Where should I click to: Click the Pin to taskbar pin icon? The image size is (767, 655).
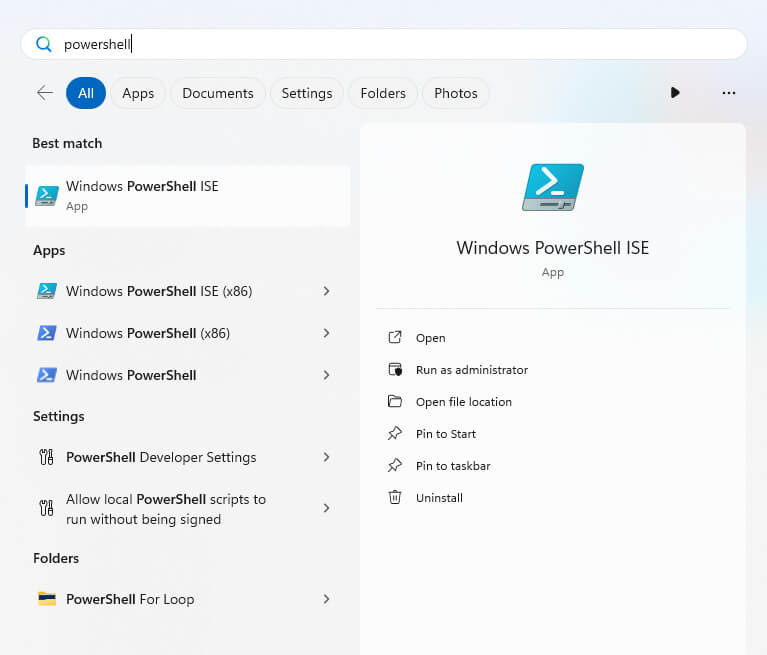[395, 465]
